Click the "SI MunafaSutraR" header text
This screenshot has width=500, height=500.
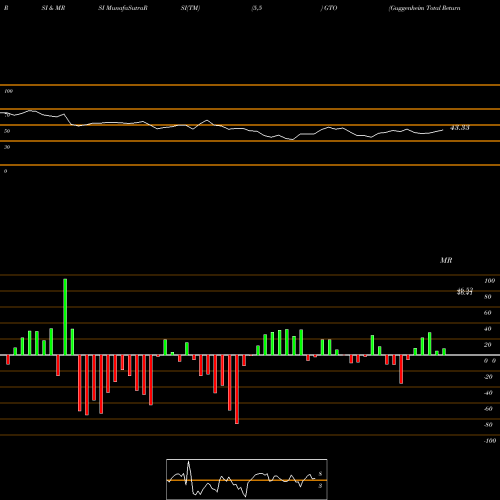coord(123,8)
